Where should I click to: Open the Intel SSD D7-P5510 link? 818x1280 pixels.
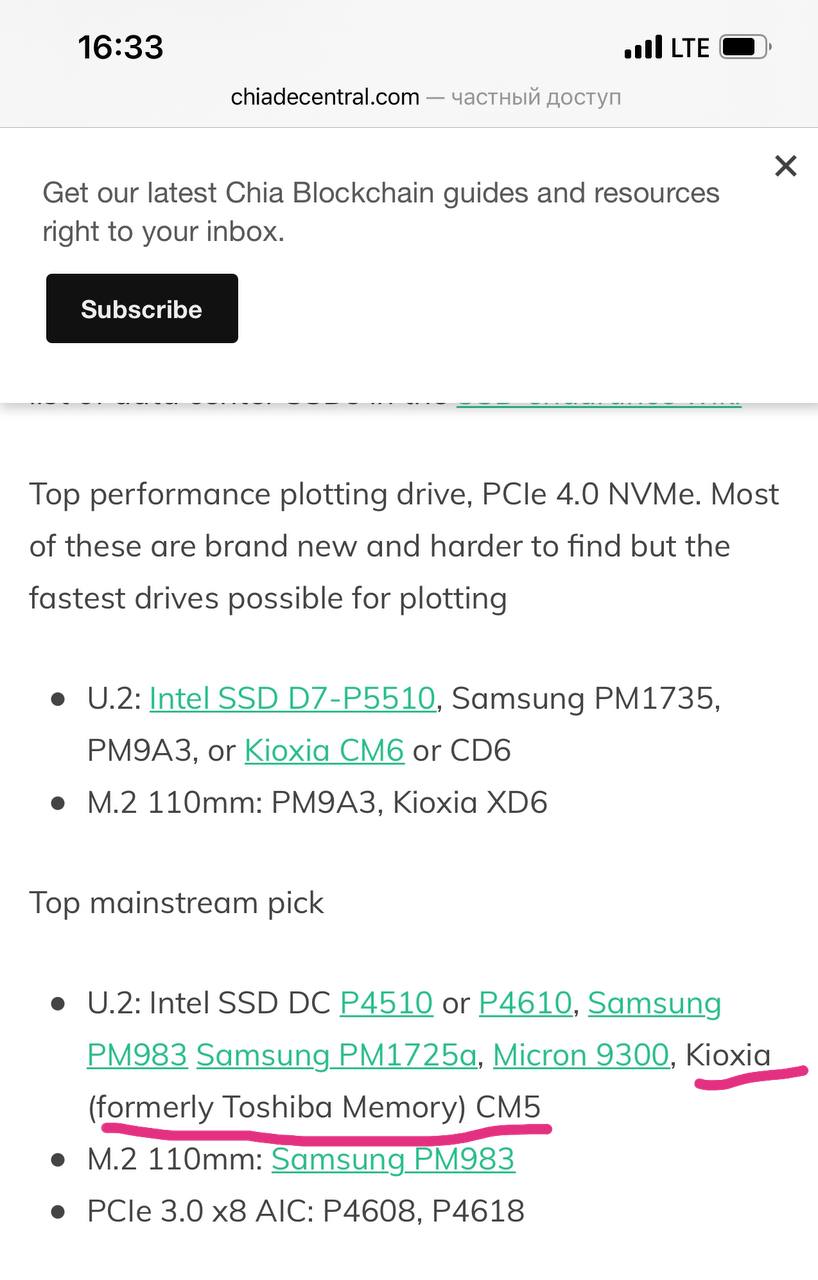pos(292,698)
